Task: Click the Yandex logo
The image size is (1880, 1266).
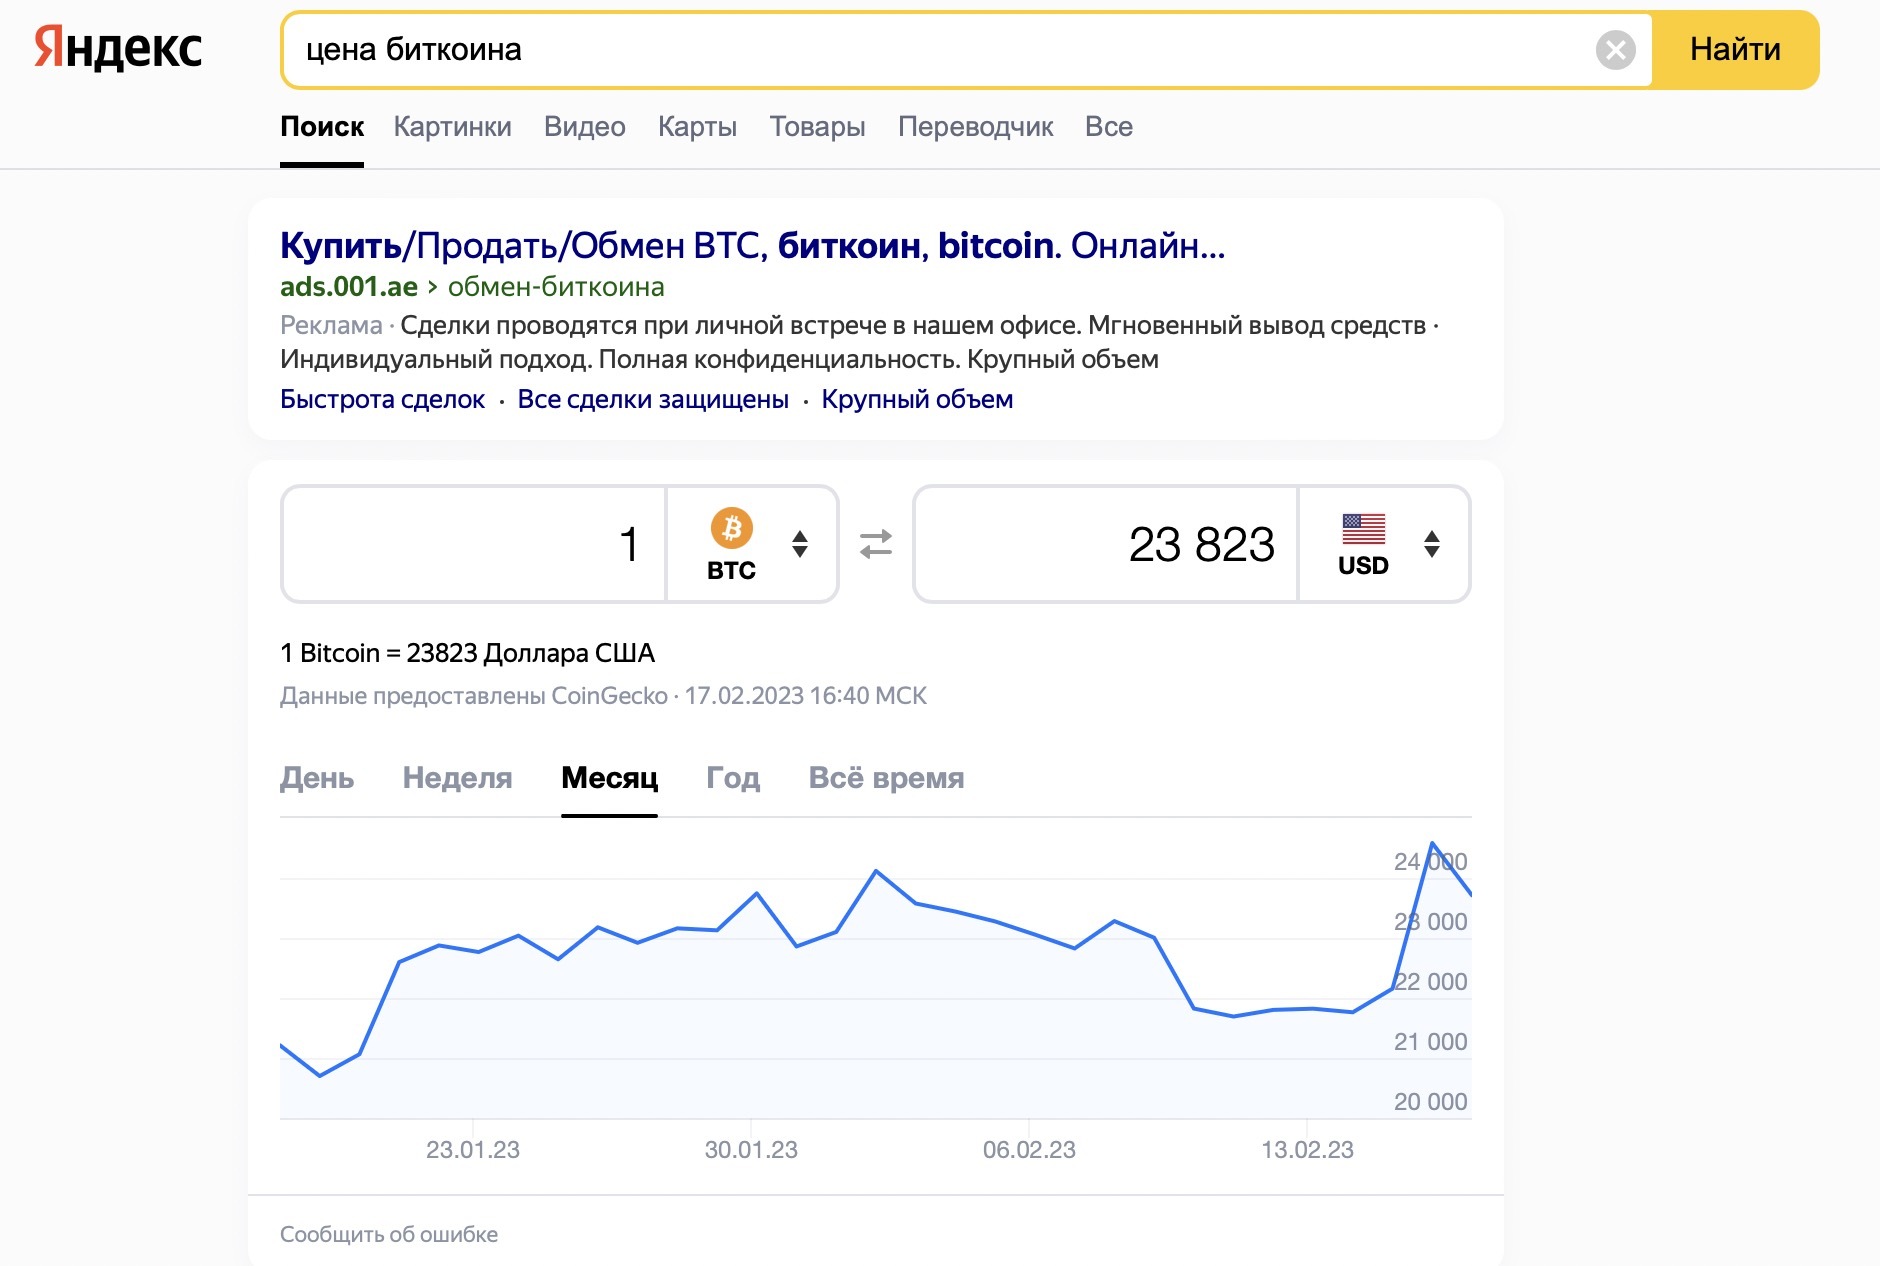Action: pyautogui.click(x=118, y=48)
